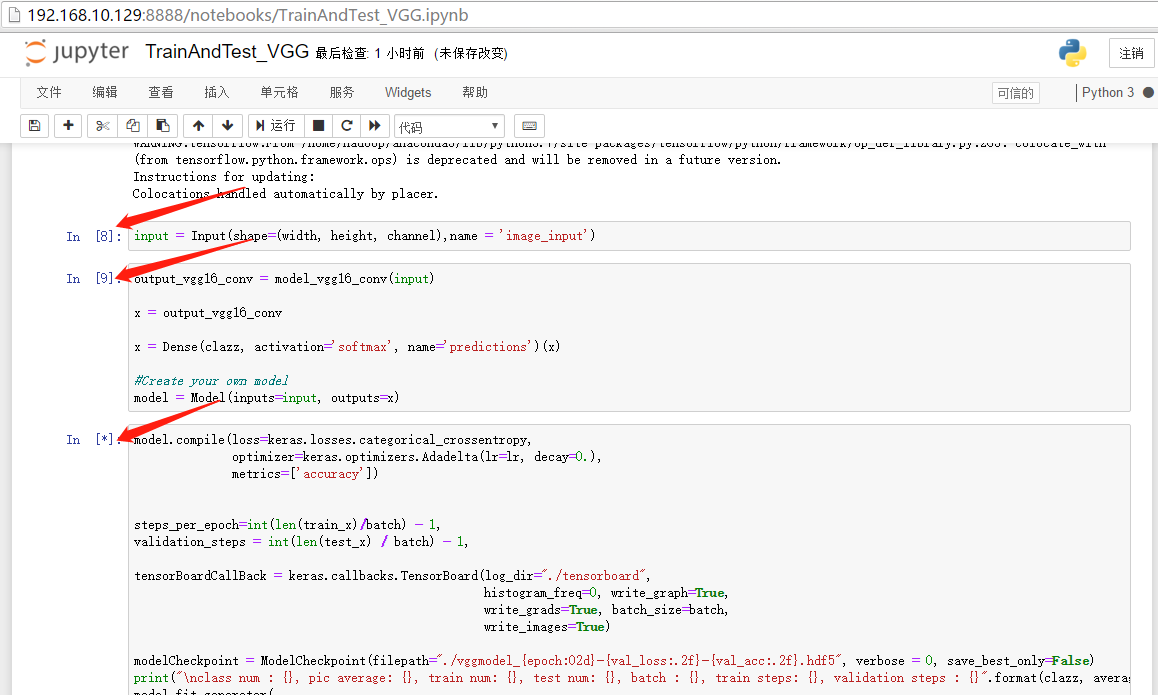Click the optimizer Adadelta line
Screen dimensions: 1158x695
[x=417, y=456]
